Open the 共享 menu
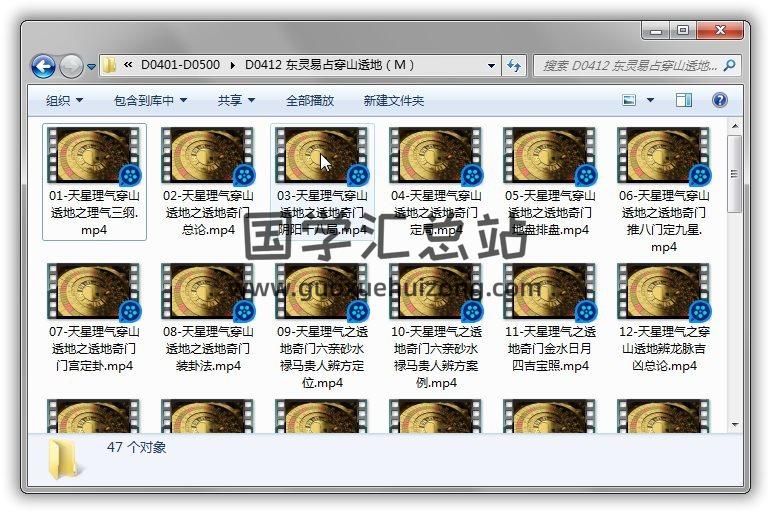Image resolution: width=771 pixels, height=514 pixels. coord(236,100)
